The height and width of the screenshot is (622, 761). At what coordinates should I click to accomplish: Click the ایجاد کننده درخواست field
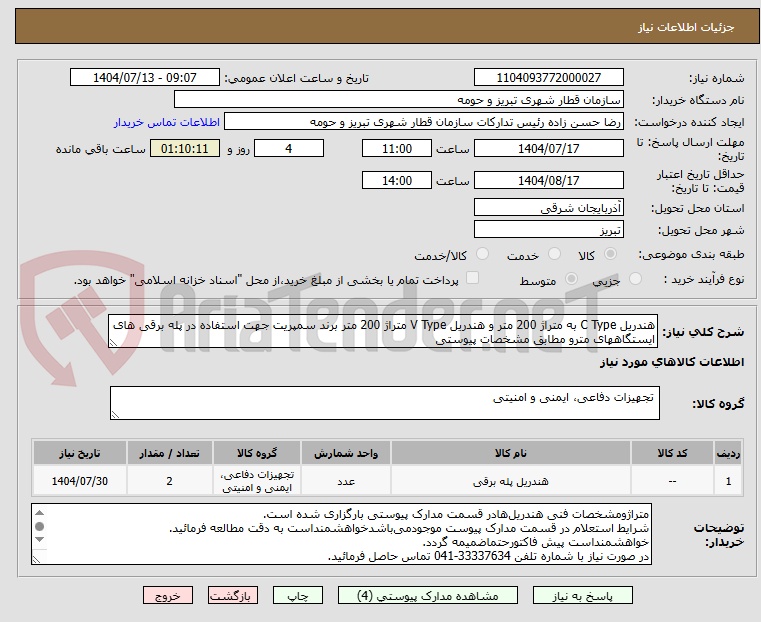tap(424, 121)
